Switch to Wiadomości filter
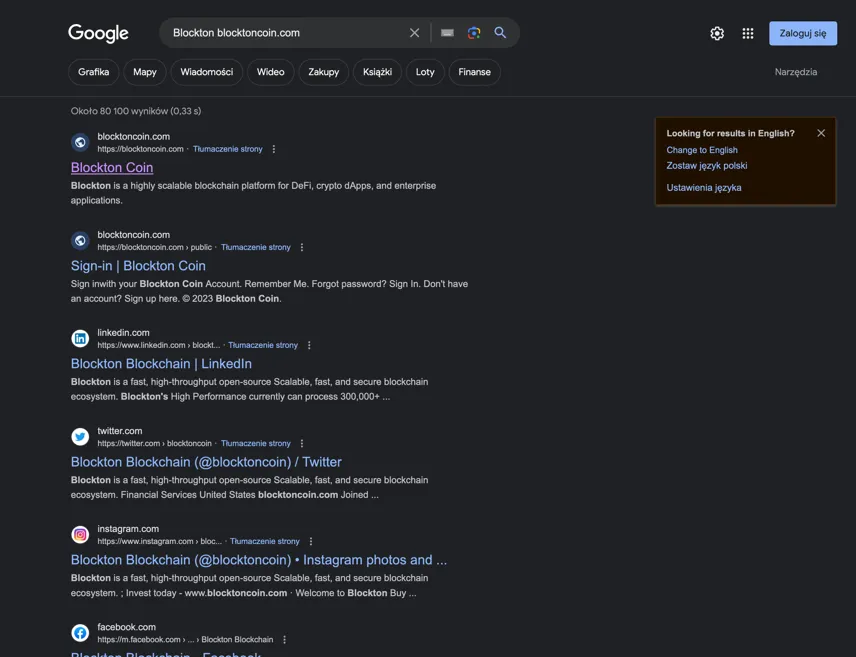 point(206,72)
